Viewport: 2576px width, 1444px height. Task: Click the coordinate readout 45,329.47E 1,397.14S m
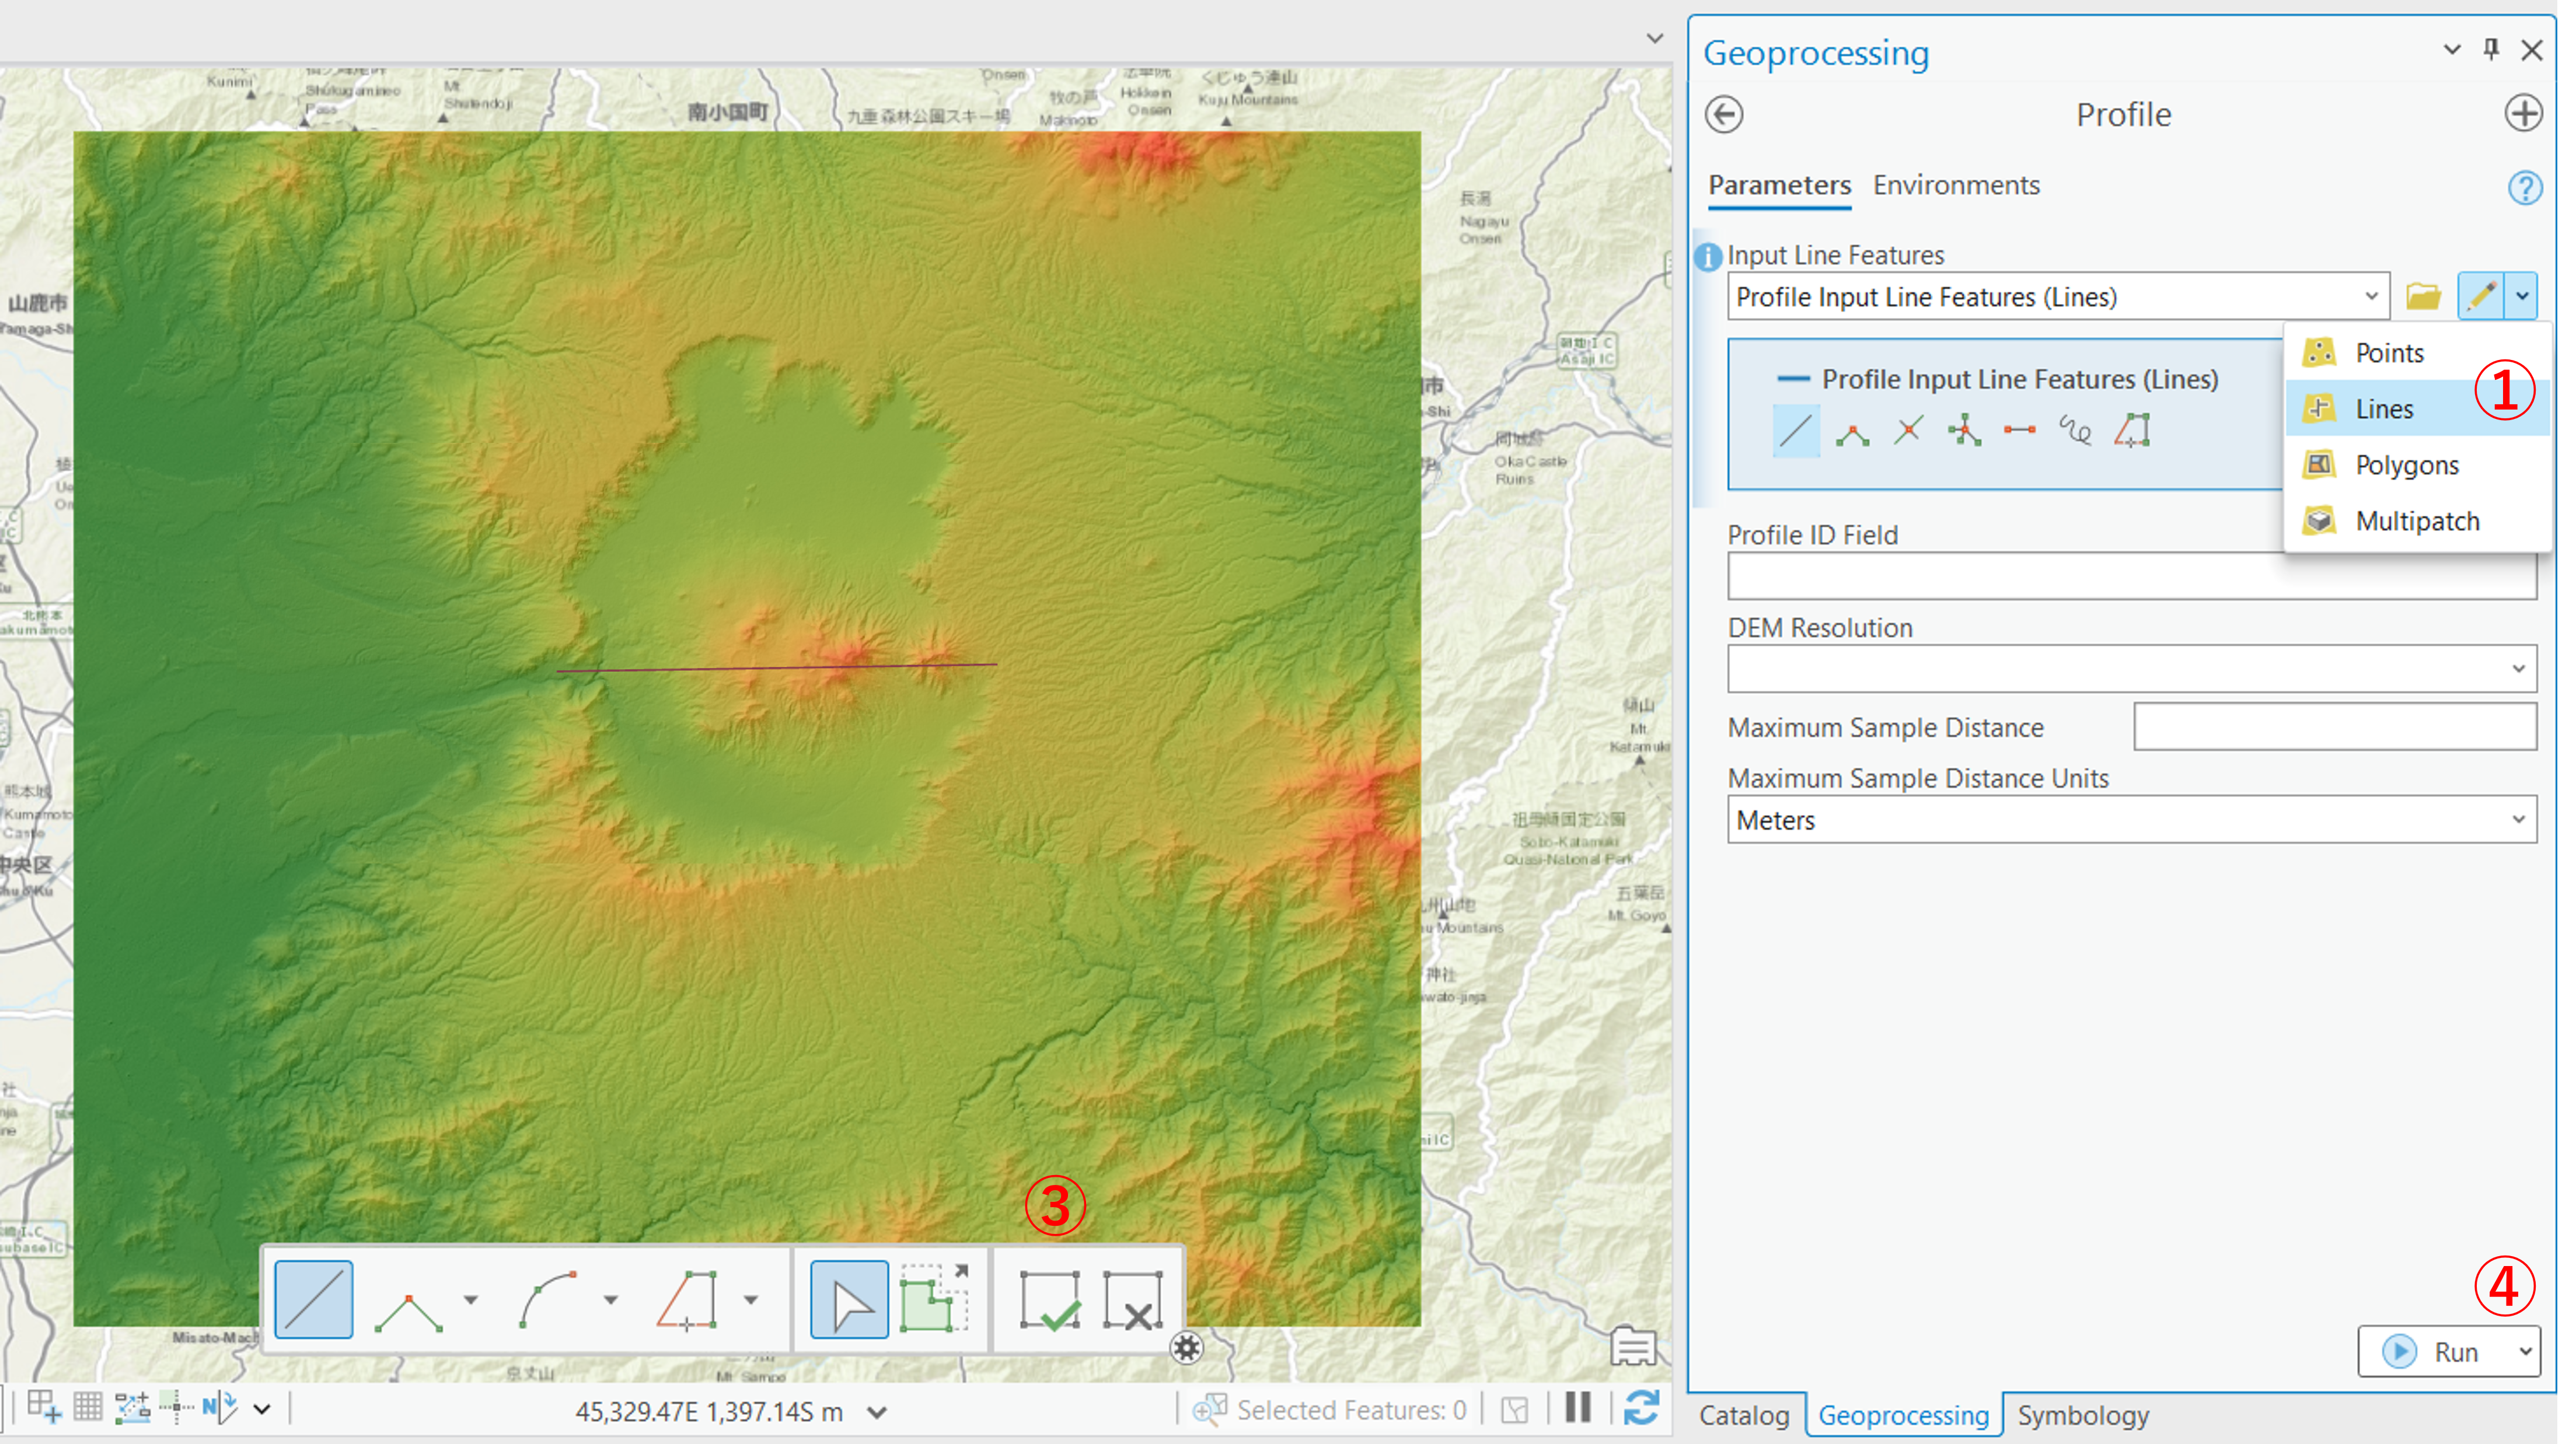pos(709,1411)
